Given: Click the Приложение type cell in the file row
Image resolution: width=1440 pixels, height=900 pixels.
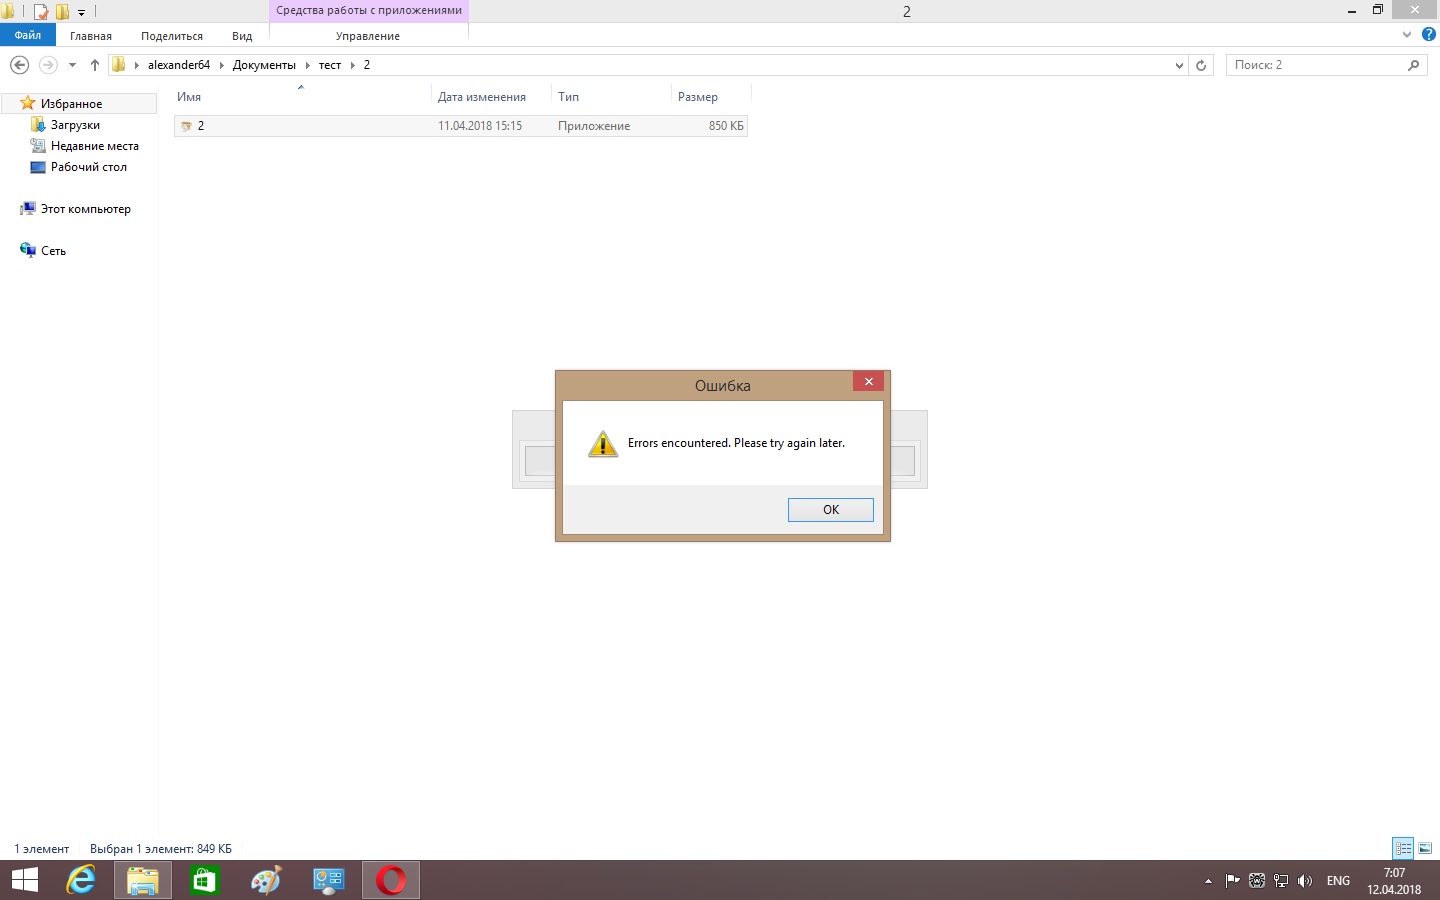Looking at the screenshot, I should 594,126.
